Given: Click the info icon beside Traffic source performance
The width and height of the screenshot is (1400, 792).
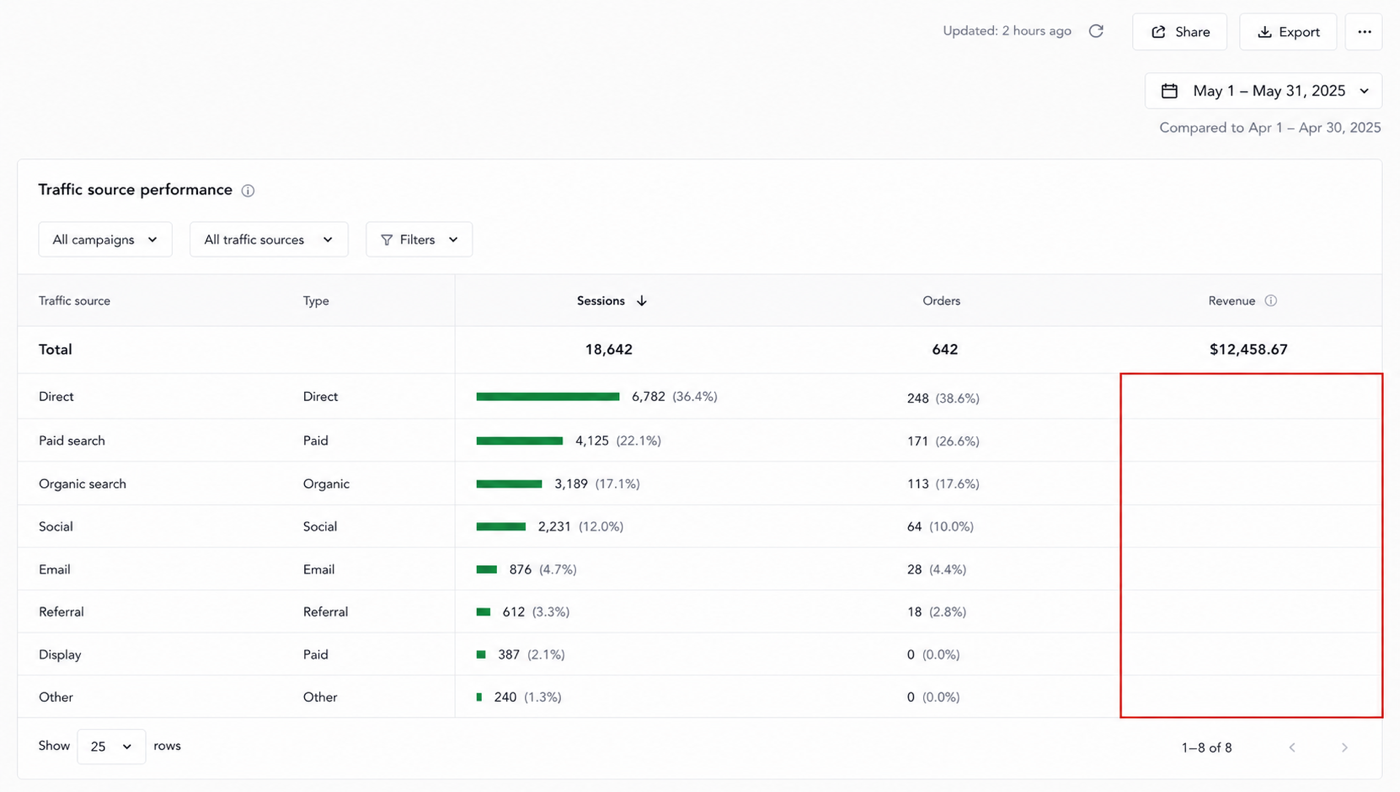Looking at the screenshot, I should click(248, 190).
